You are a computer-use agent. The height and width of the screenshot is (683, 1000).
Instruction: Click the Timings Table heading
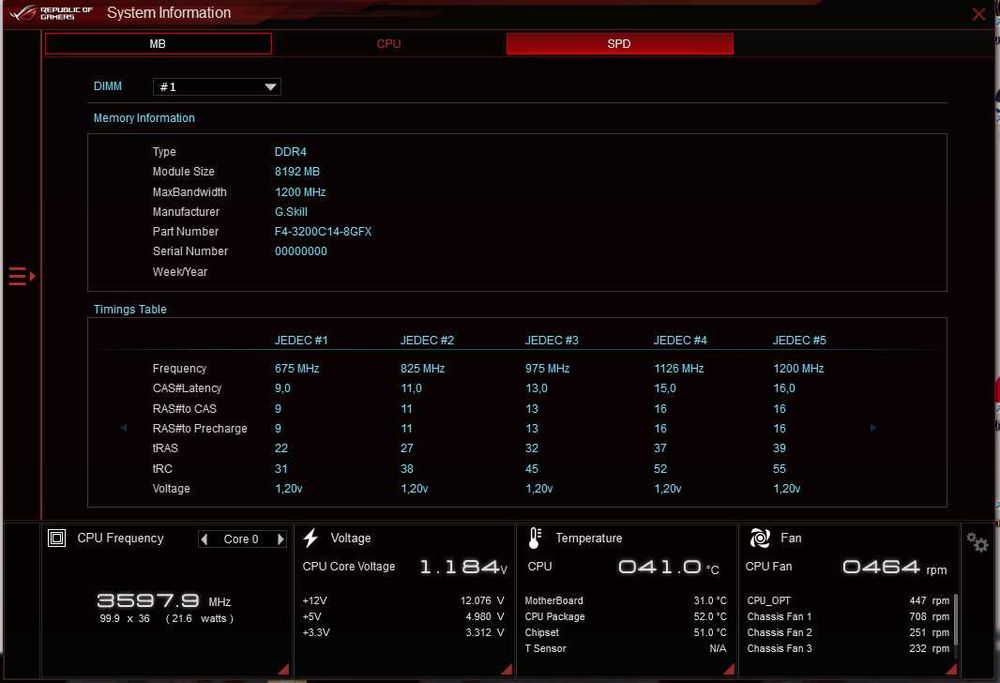pyautogui.click(x=130, y=309)
